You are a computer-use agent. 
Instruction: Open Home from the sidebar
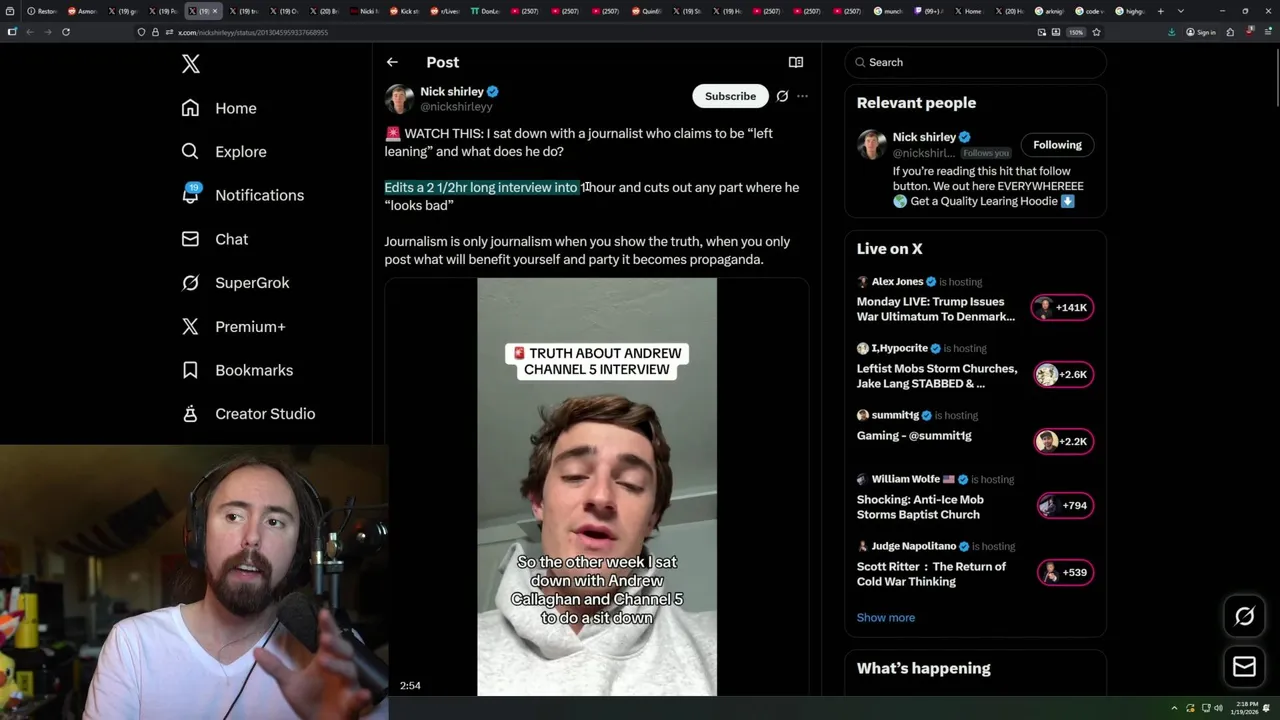click(219, 108)
